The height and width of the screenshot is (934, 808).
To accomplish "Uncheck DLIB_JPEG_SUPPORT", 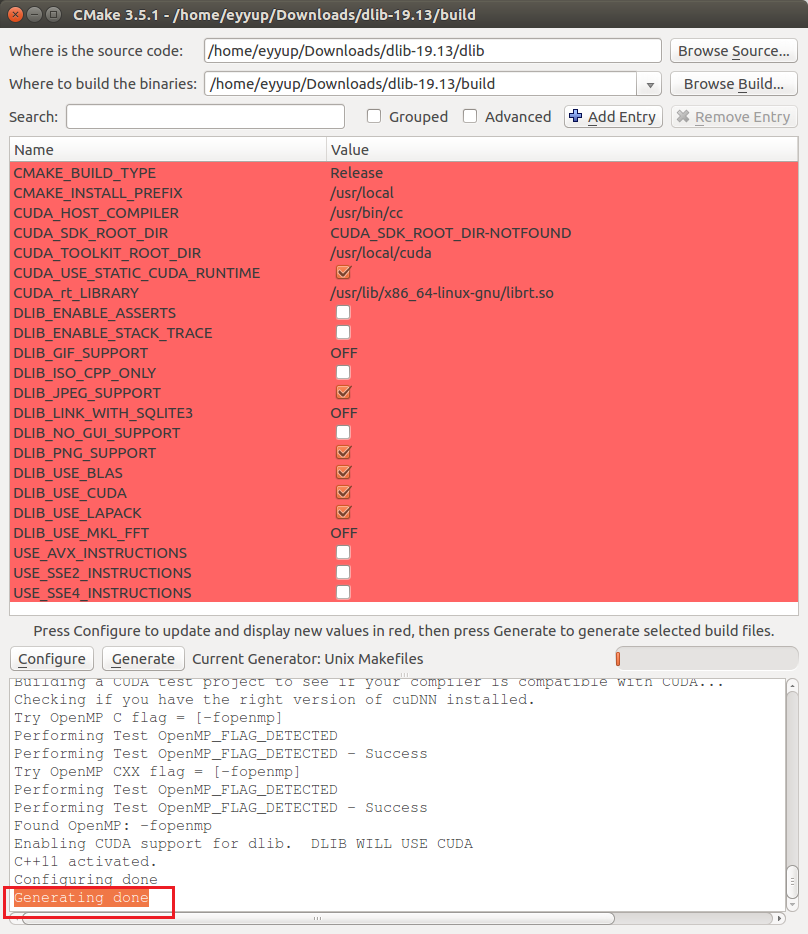I will point(343,393).
